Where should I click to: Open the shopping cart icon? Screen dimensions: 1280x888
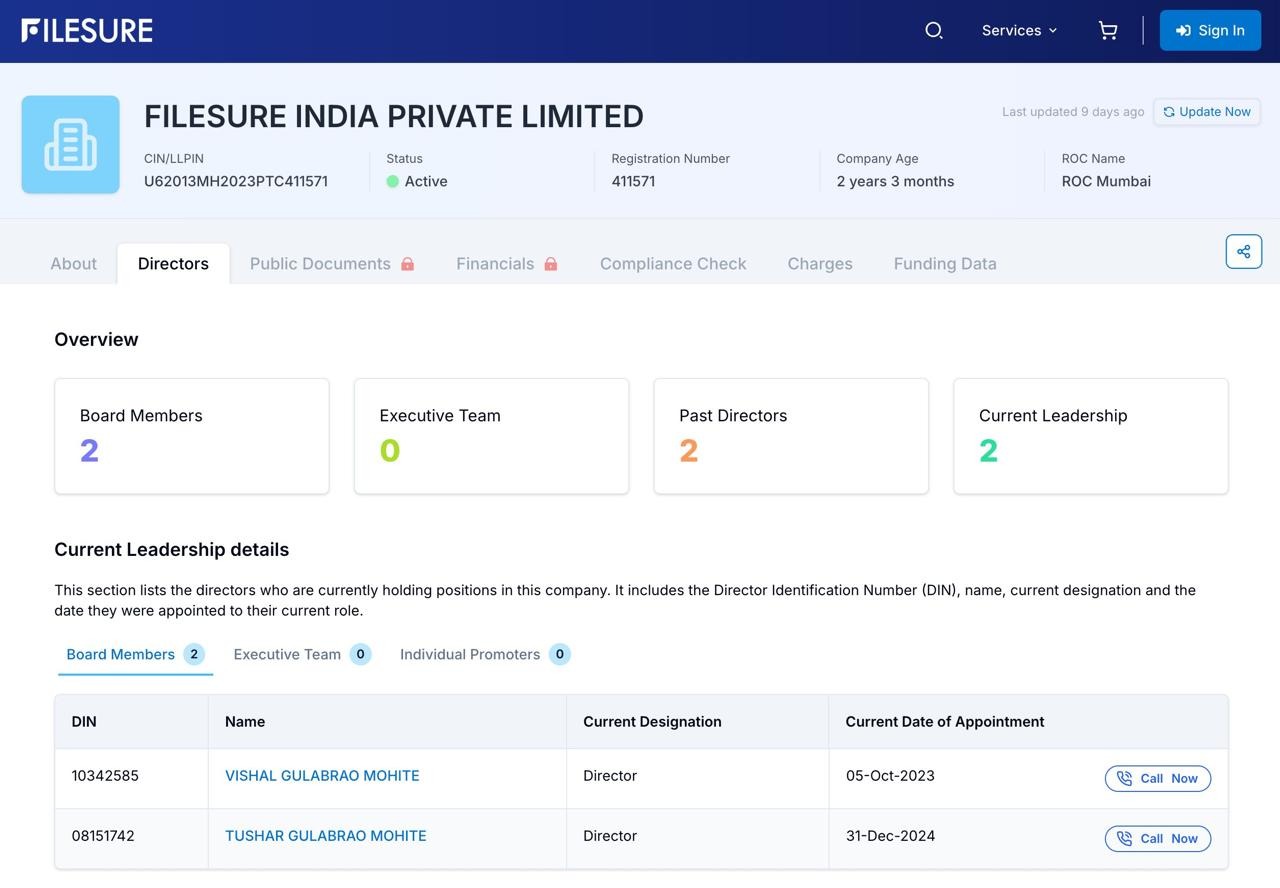(1107, 31)
